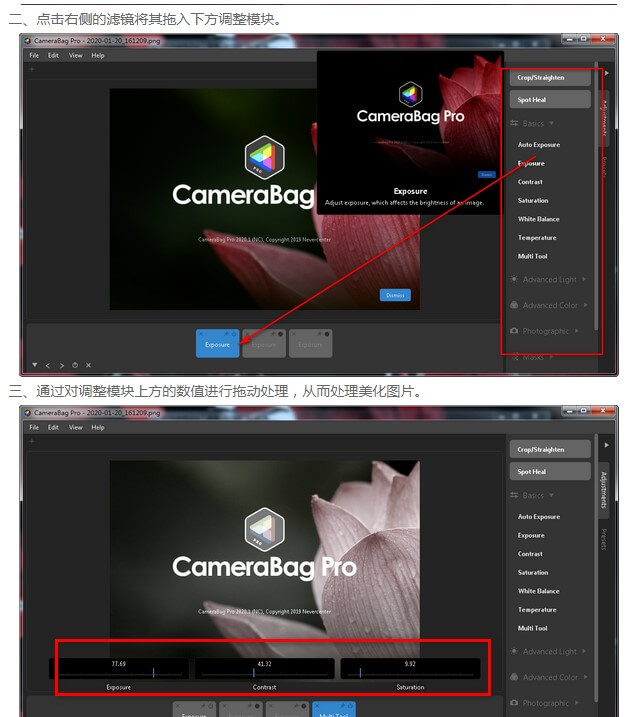Click the Exposure slider showing 77.69

point(119,669)
